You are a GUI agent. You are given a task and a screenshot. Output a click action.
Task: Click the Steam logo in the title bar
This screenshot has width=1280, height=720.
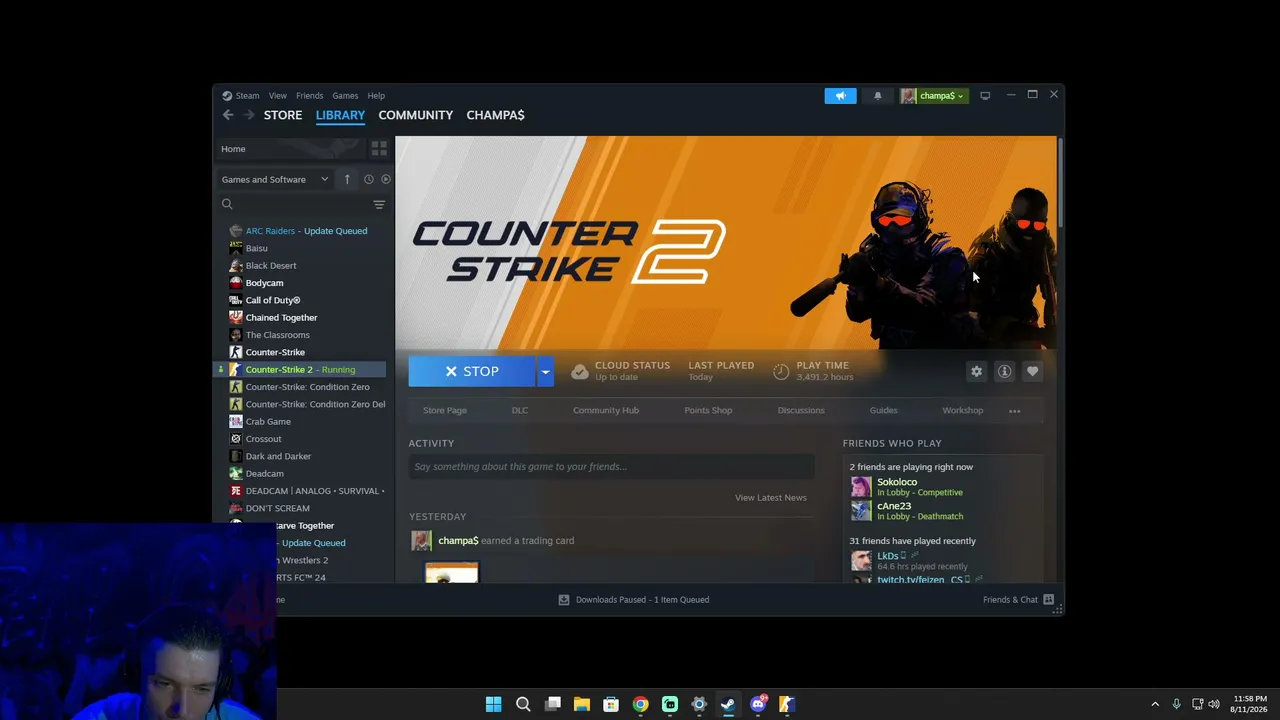click(x=227, y=96)
